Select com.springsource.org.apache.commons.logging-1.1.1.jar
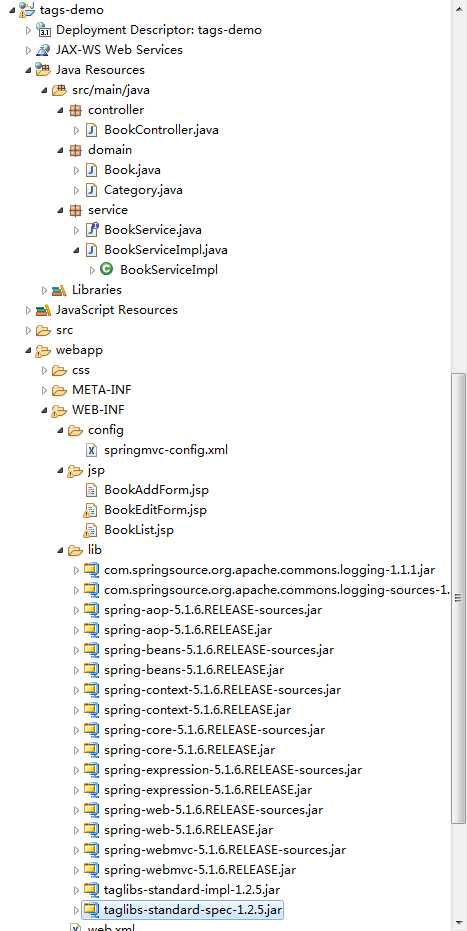This screenshot has width=467, height=931. 269,570
